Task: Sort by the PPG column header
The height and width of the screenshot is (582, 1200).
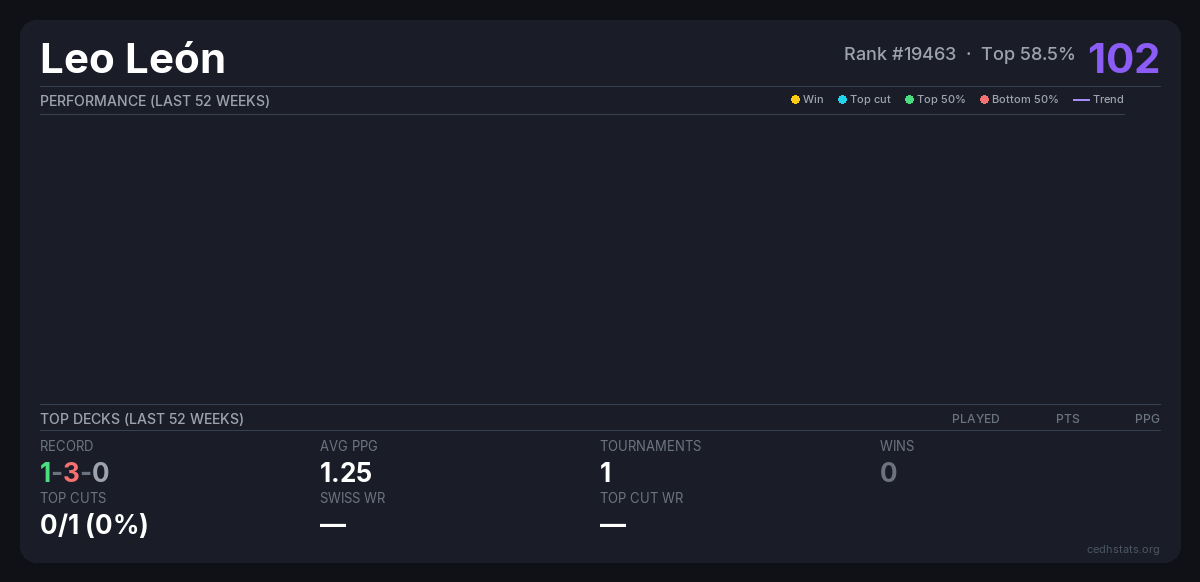Action: click(1147, 419)
